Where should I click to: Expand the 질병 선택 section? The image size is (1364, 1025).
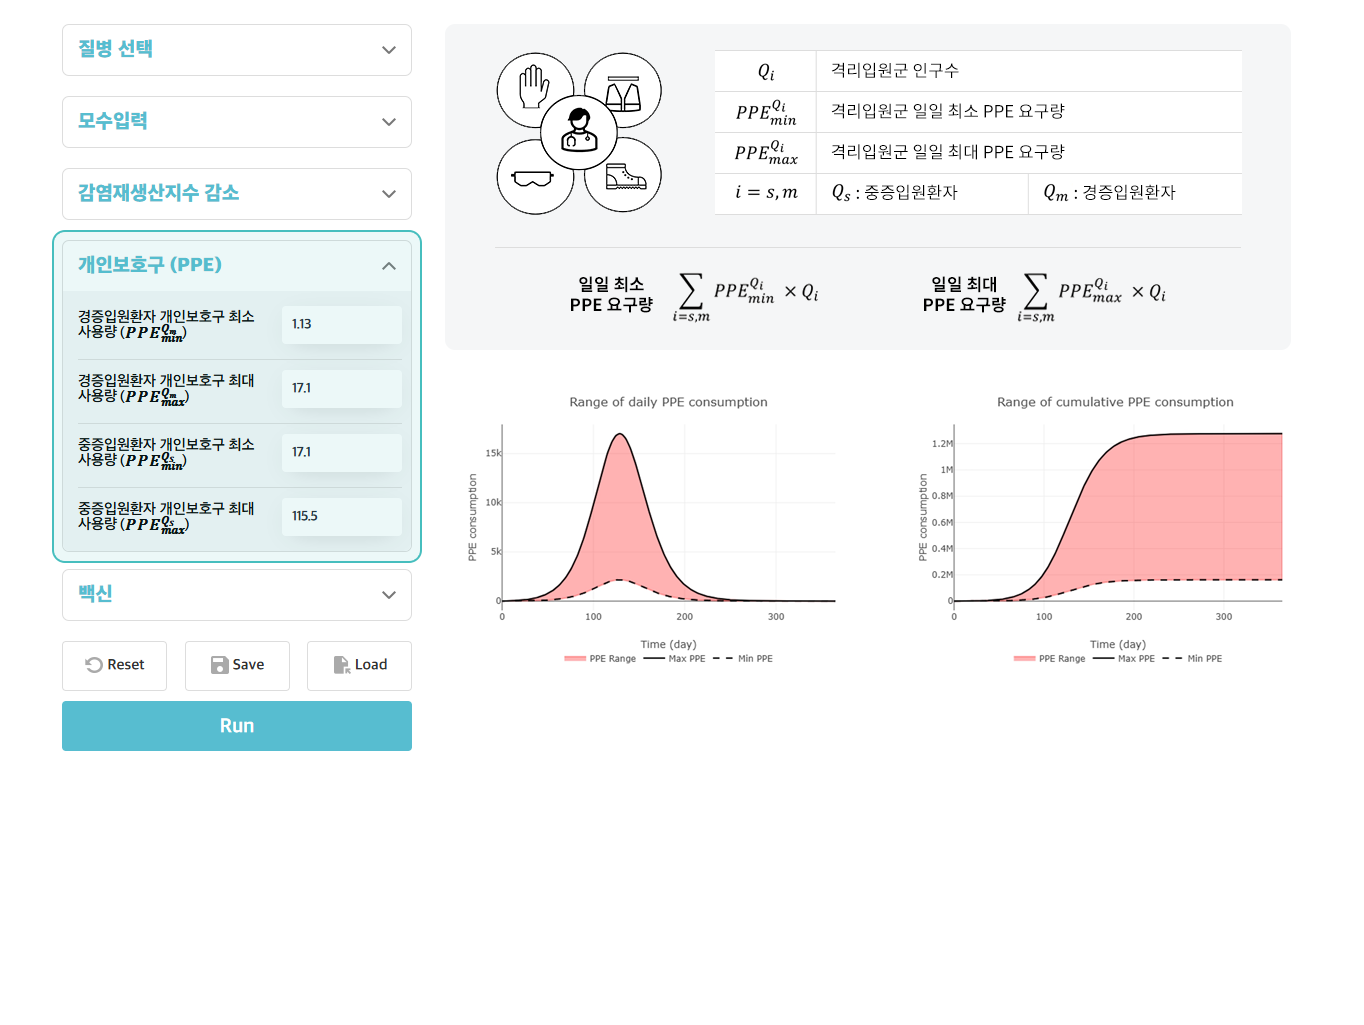pyautogui.click(x=237, y=50)
